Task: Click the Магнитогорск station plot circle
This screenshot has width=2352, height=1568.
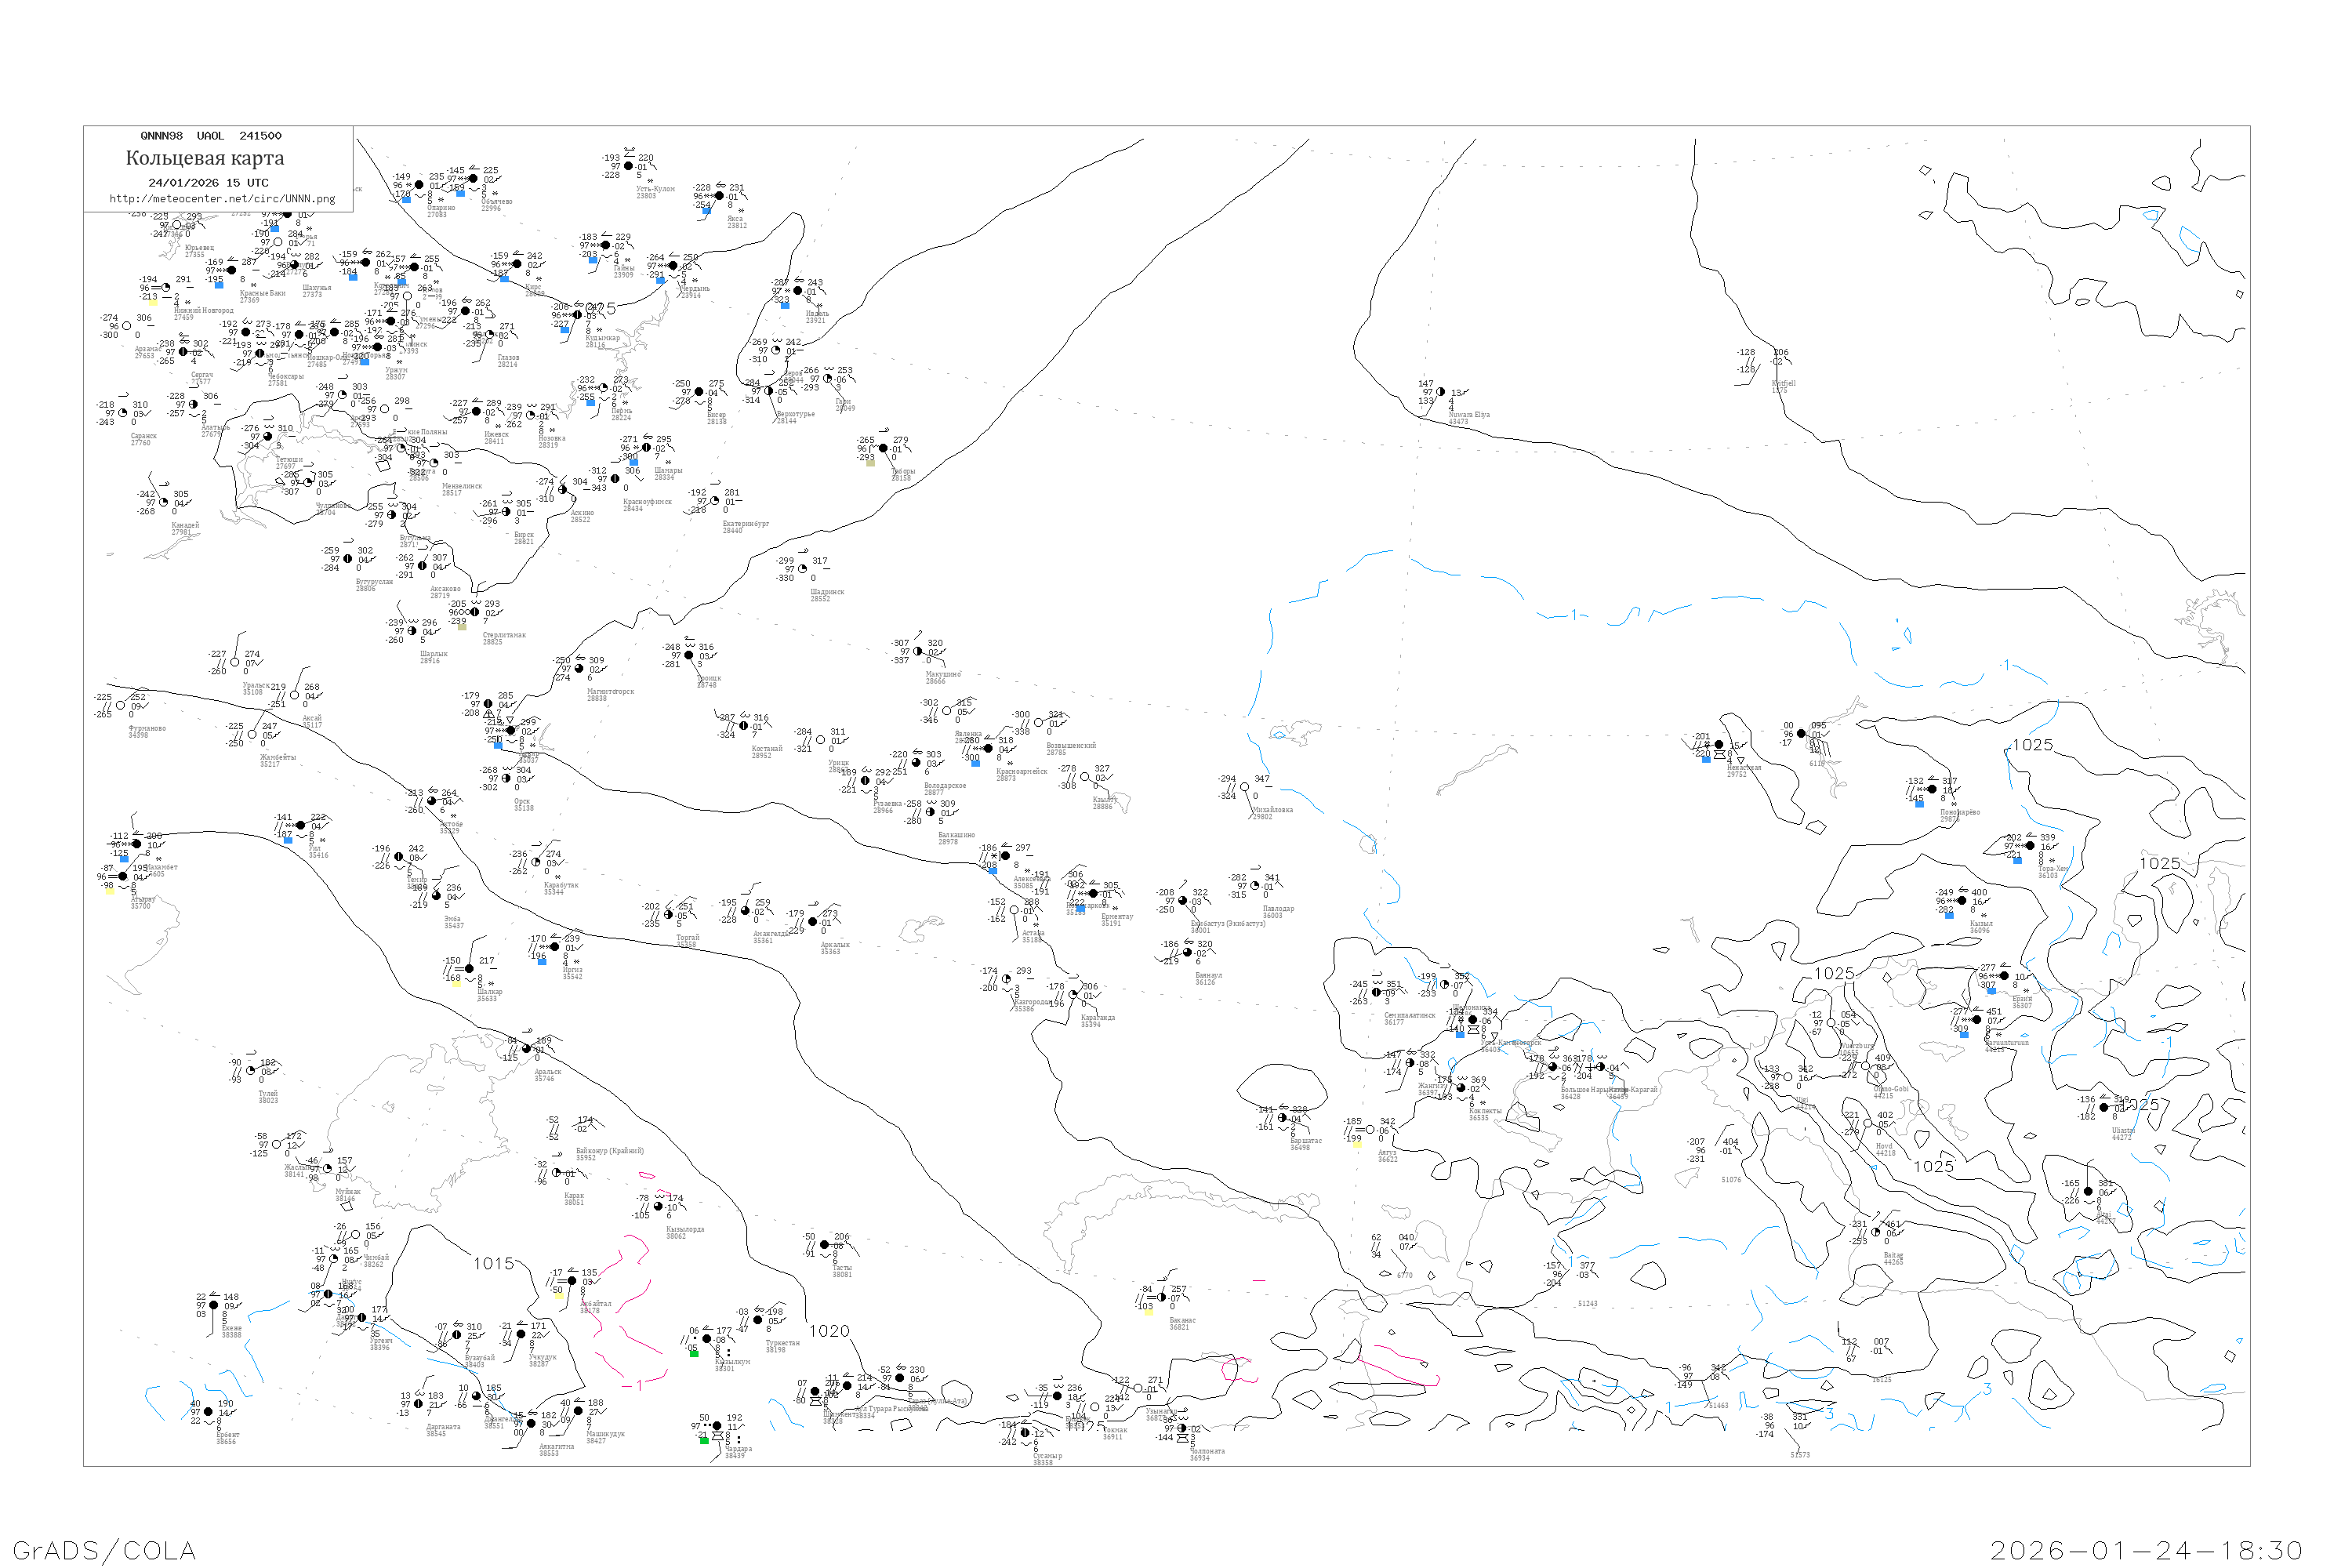Action: point(579,668)
